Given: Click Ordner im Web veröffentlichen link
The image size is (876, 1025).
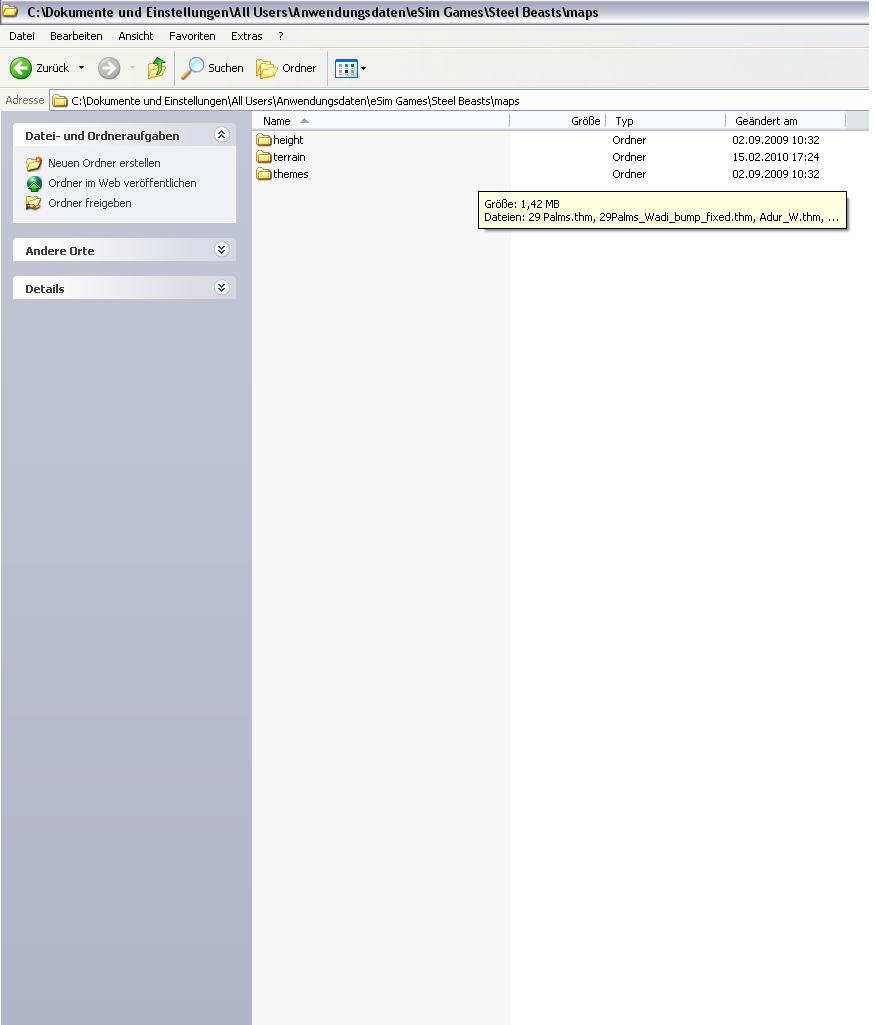Looking at the screenshot, I should pyautogui.click(x=122, y=183).
